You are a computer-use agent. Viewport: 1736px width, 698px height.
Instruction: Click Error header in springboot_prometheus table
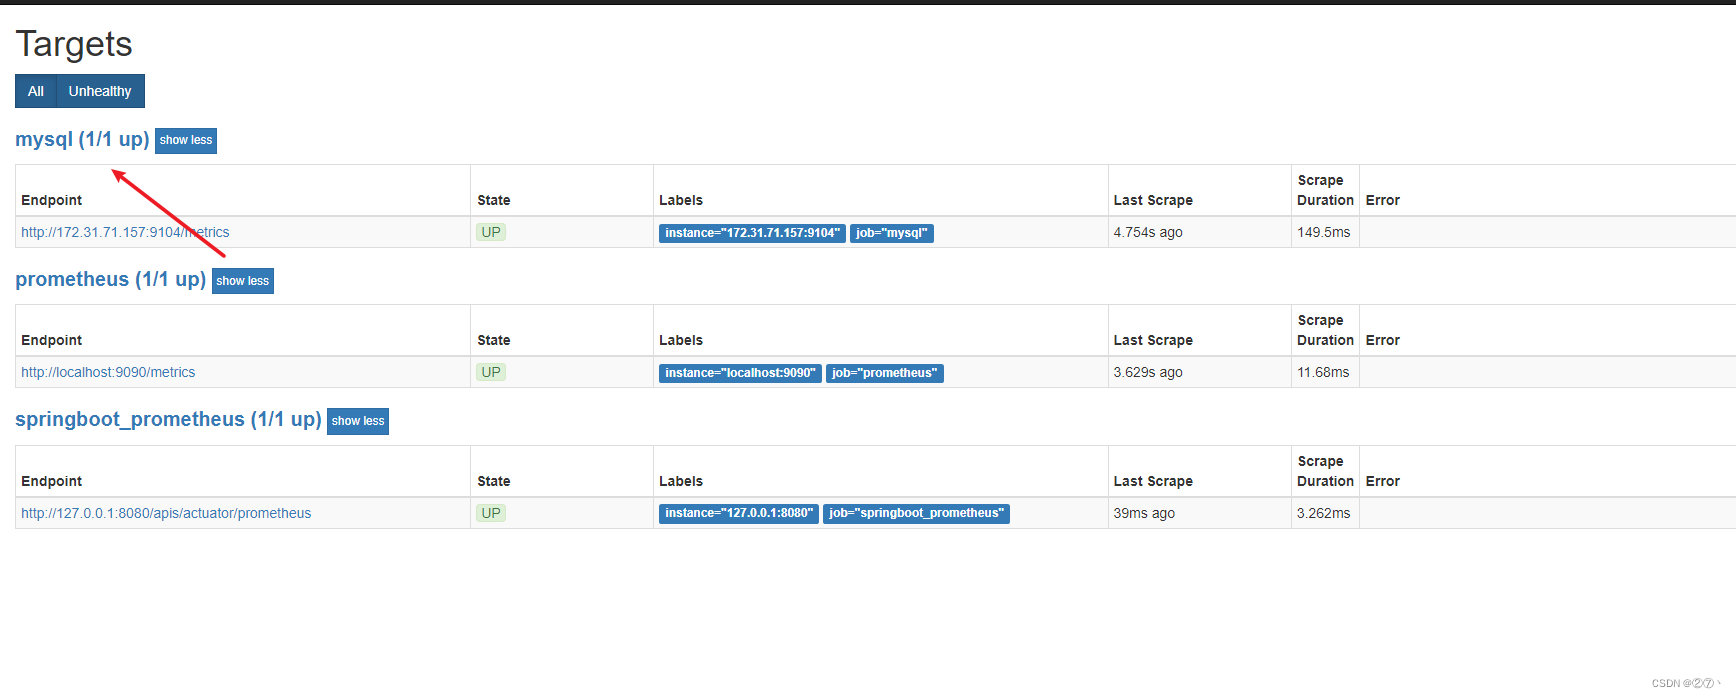click(x=1383, y=481)
